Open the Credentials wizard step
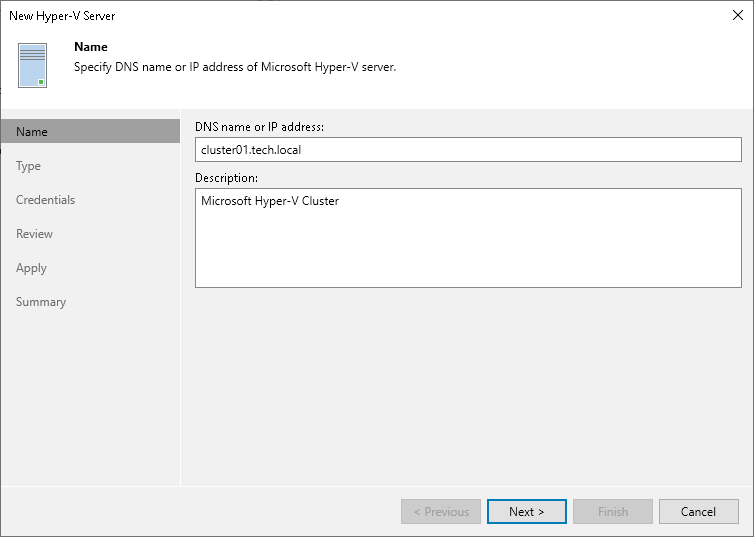The image size is (754, 537). (45, 200)
